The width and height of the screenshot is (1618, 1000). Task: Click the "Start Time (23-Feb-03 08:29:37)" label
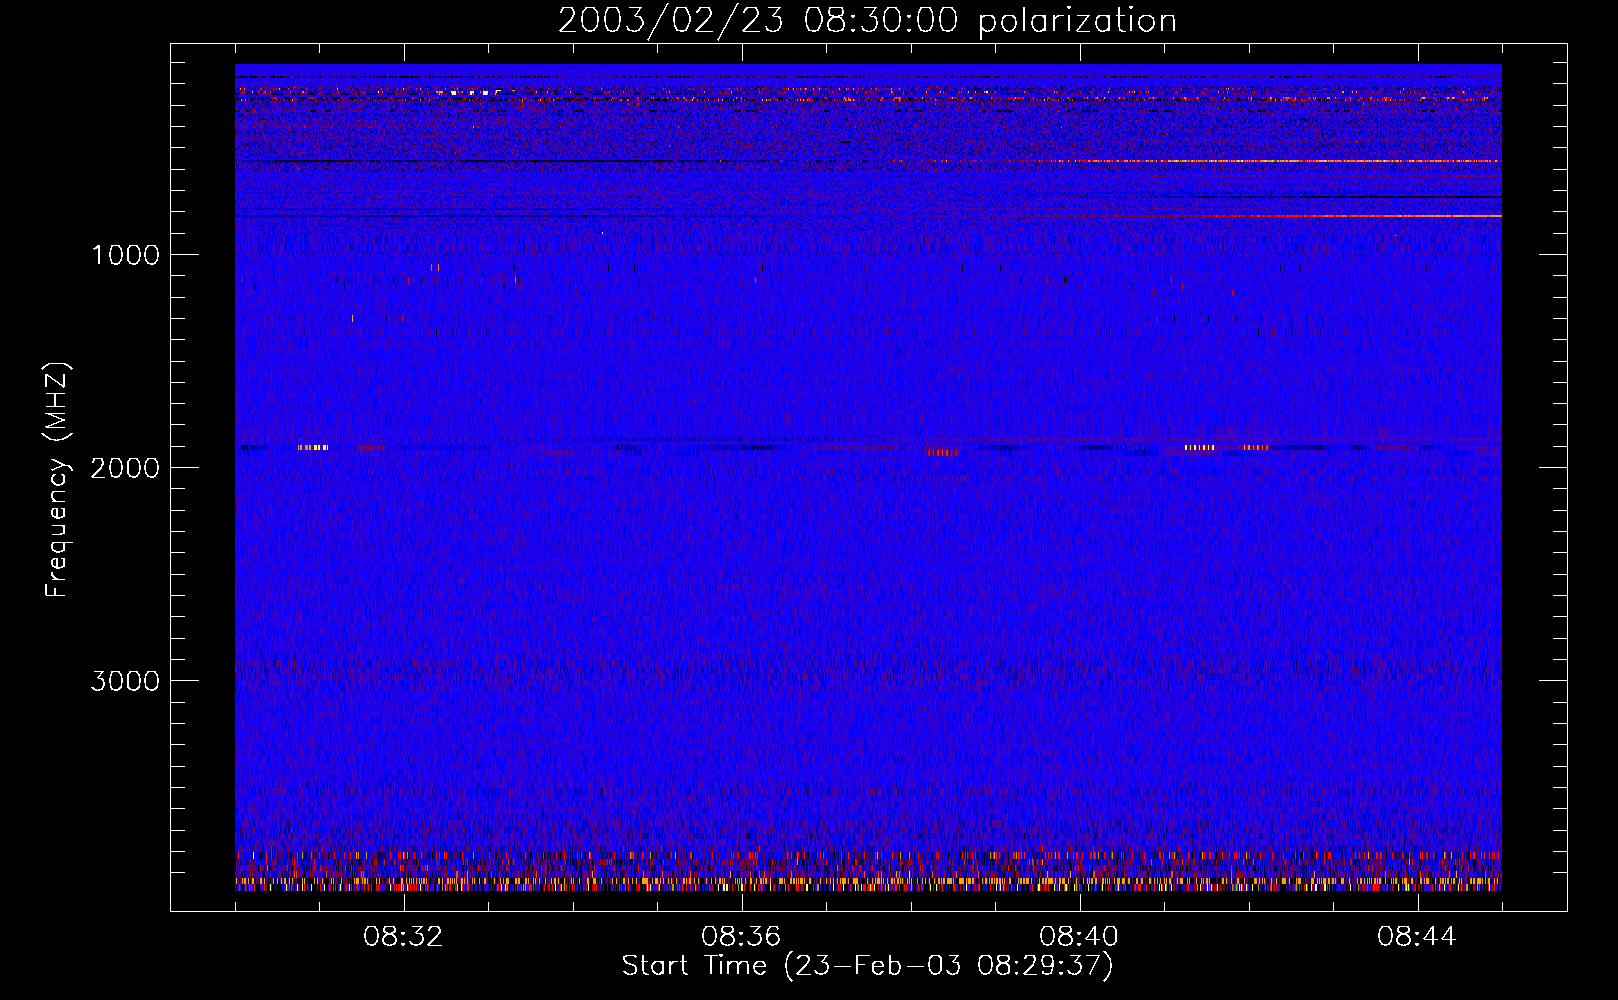[867, 966]
